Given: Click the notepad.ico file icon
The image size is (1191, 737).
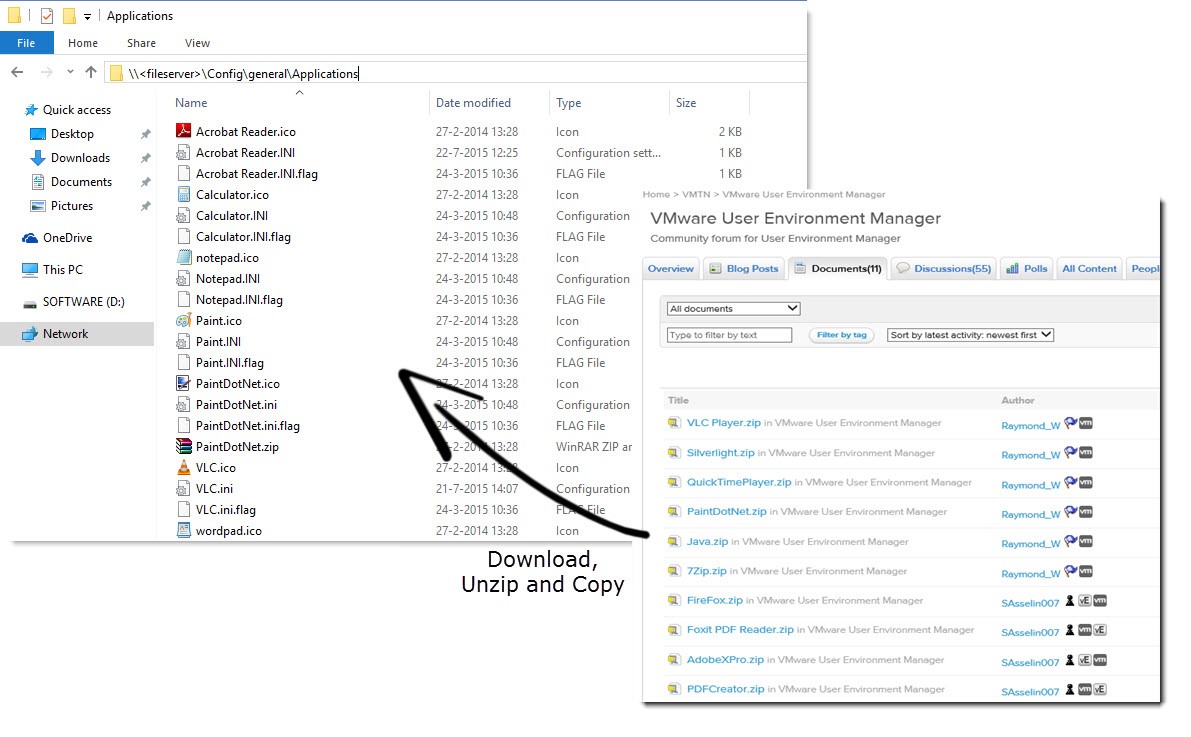Looking at the screenshot, I should [183, 258].
